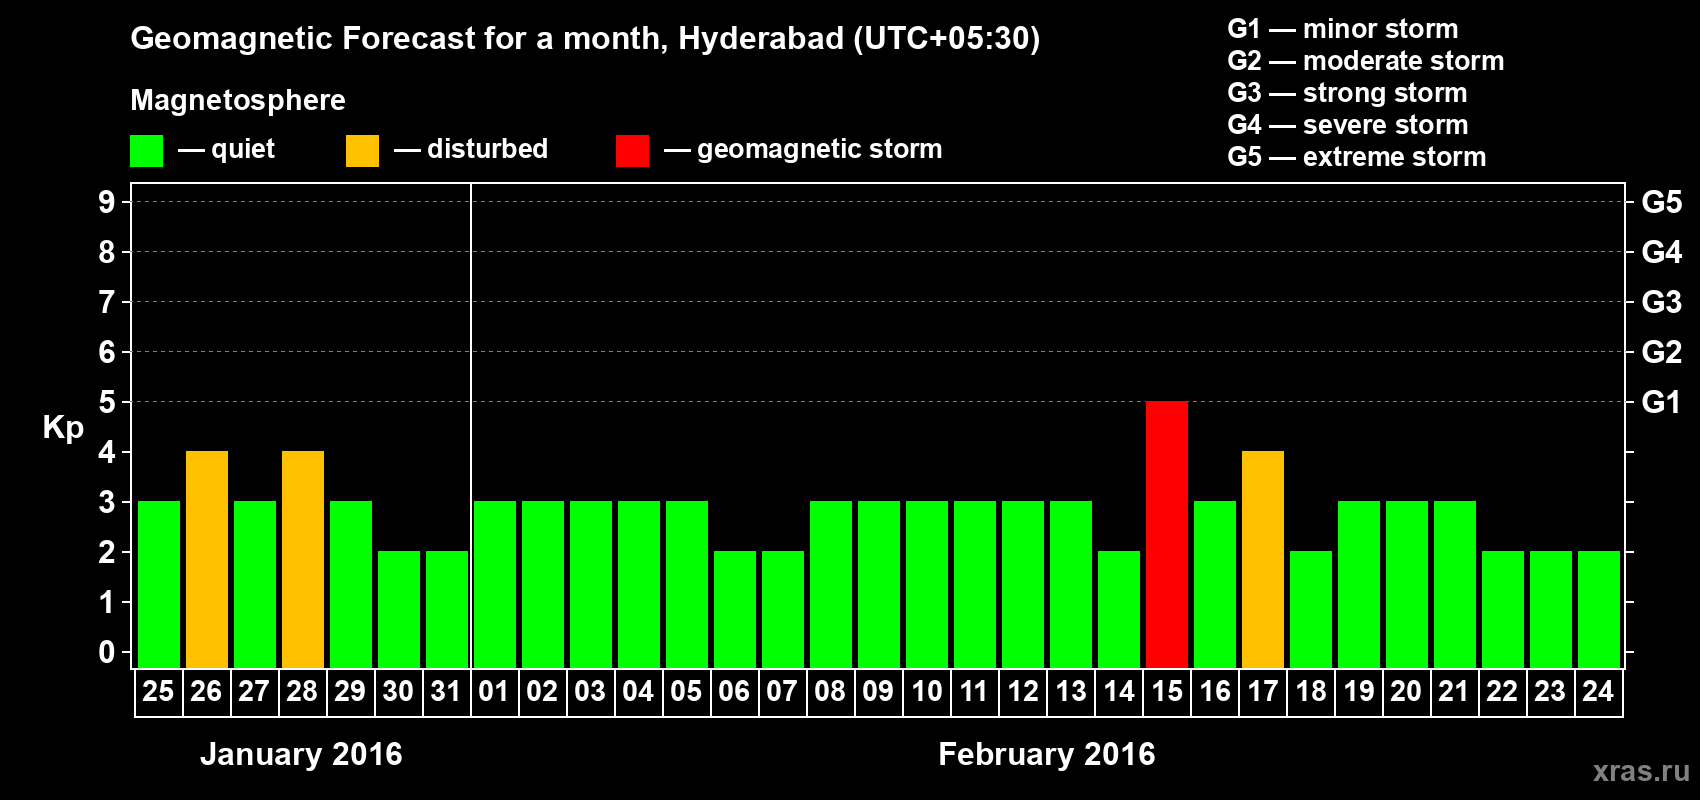The height and width of the screenshot is (800, 1700).
Task: Click the 'G2 — moderate storm' legend text
Action: 1366,61
